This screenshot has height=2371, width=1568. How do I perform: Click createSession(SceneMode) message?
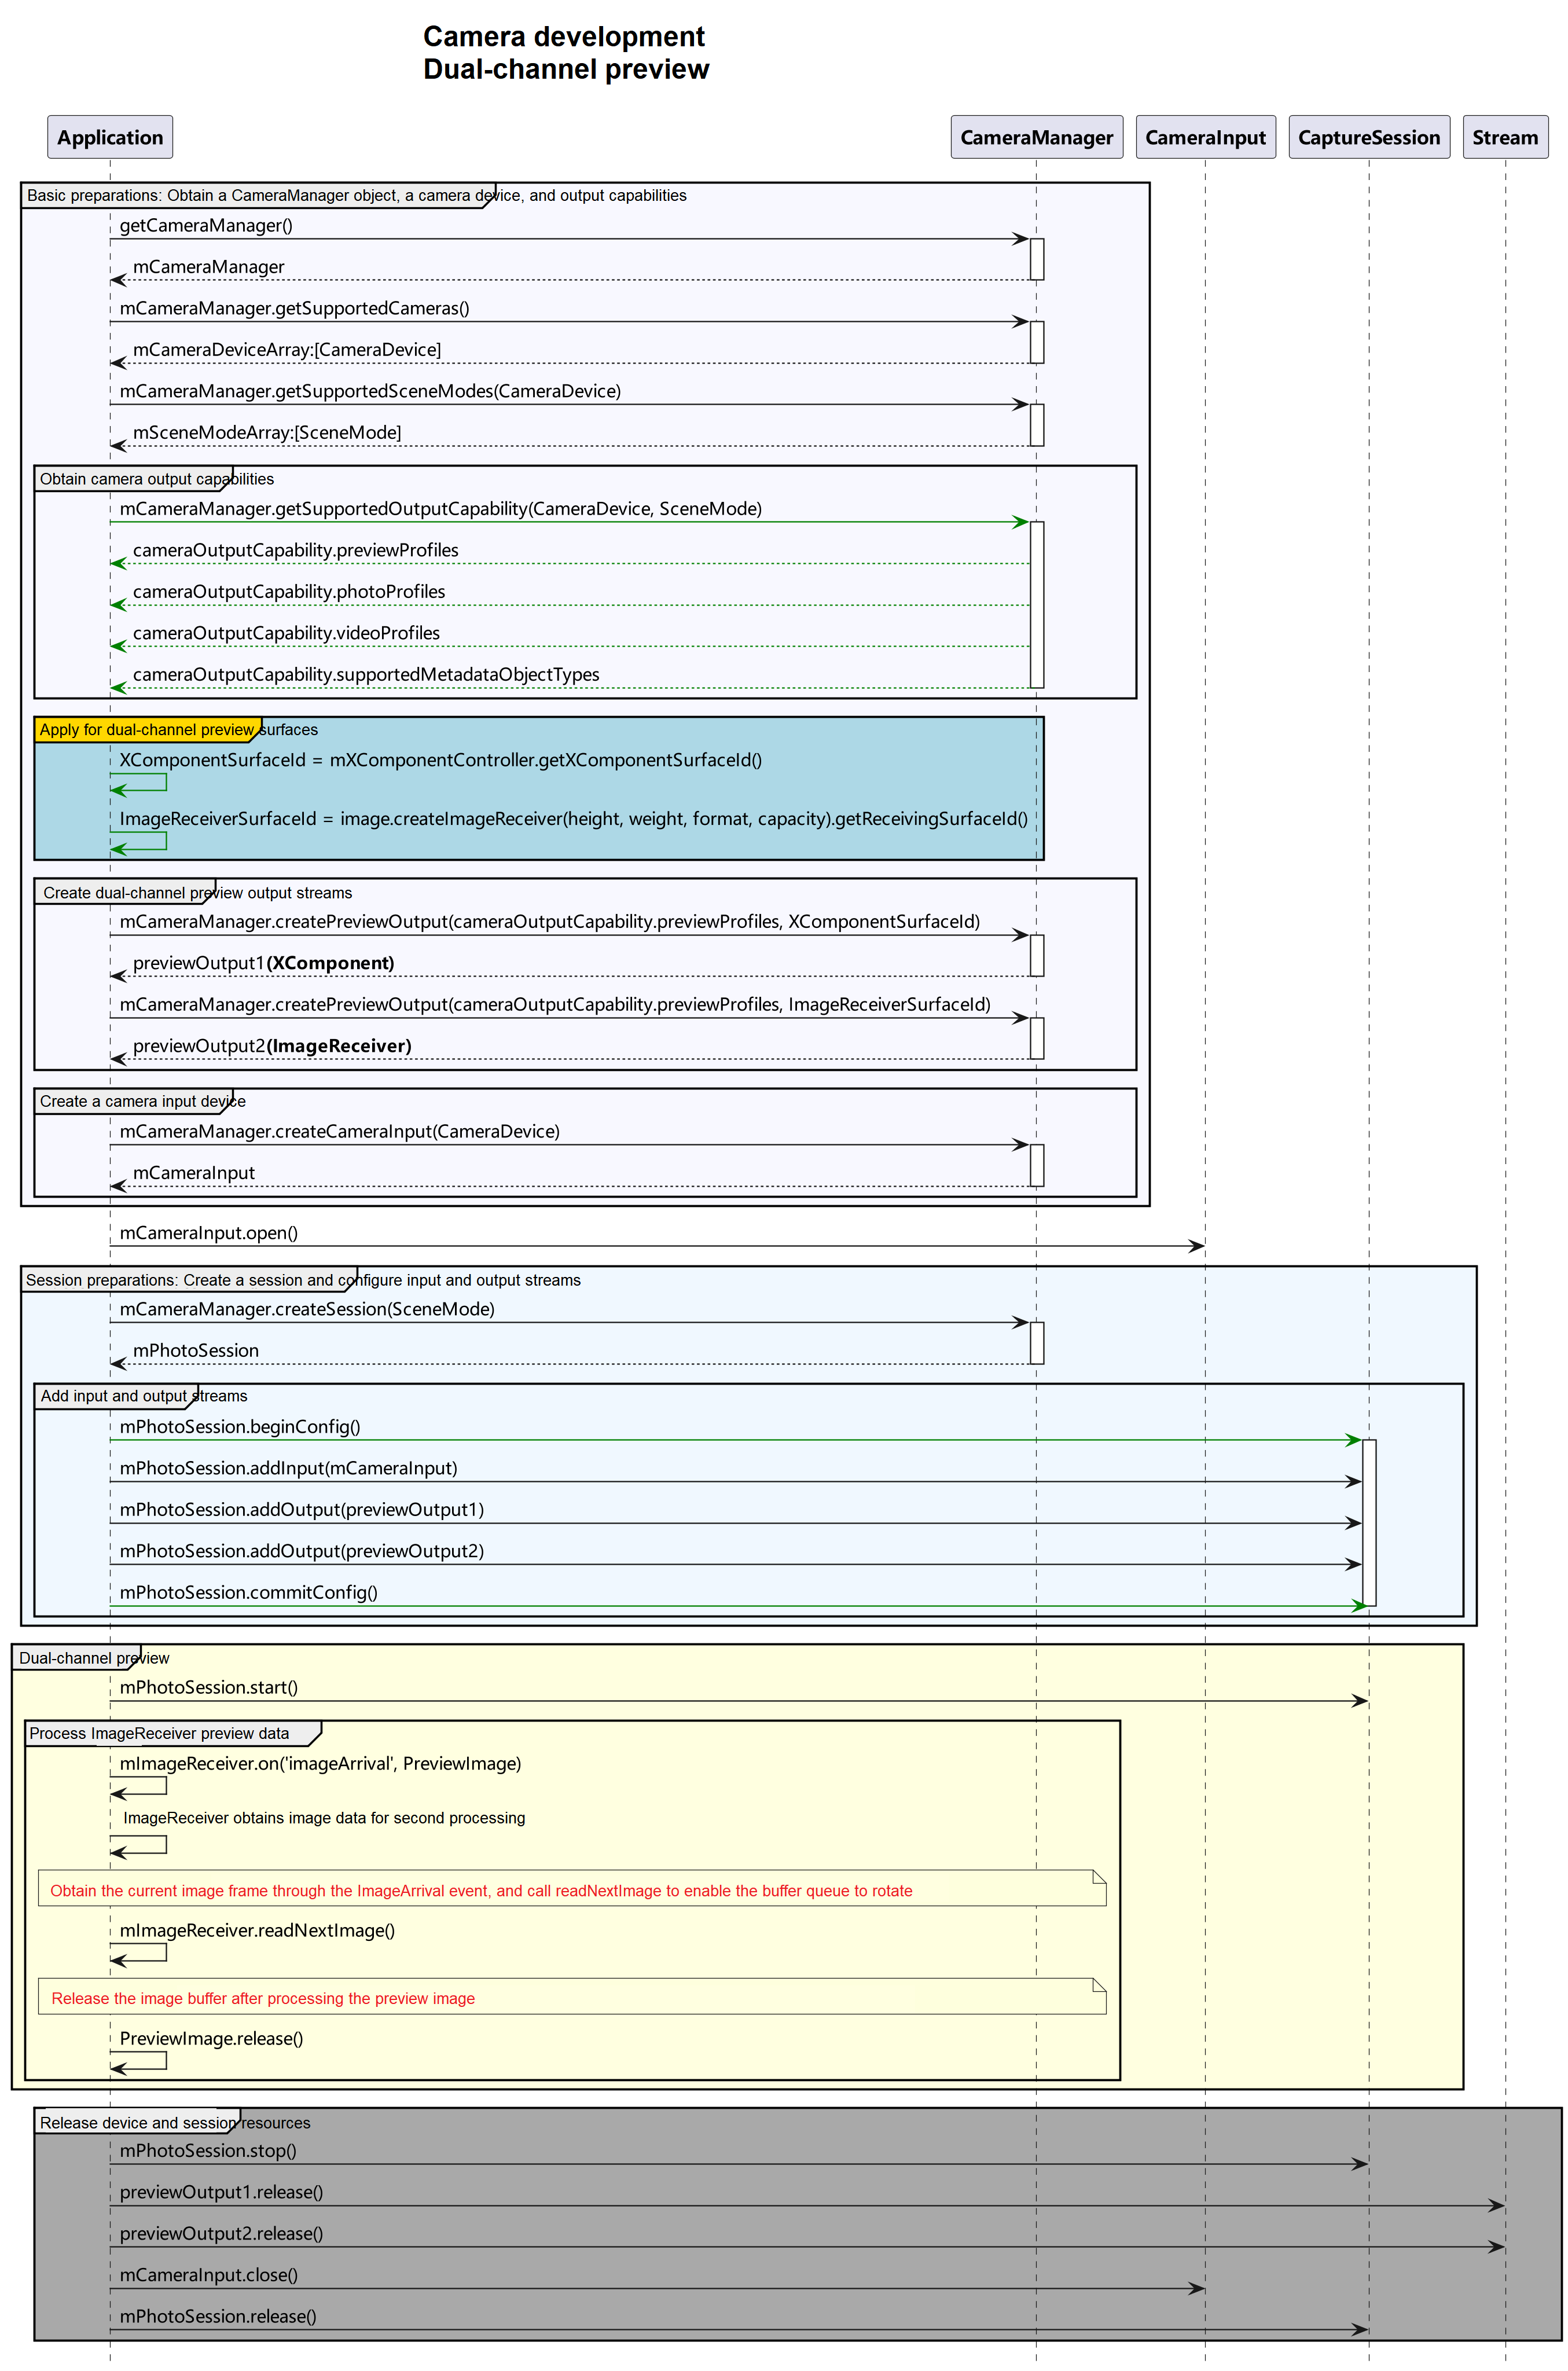tap(307, 1310)
